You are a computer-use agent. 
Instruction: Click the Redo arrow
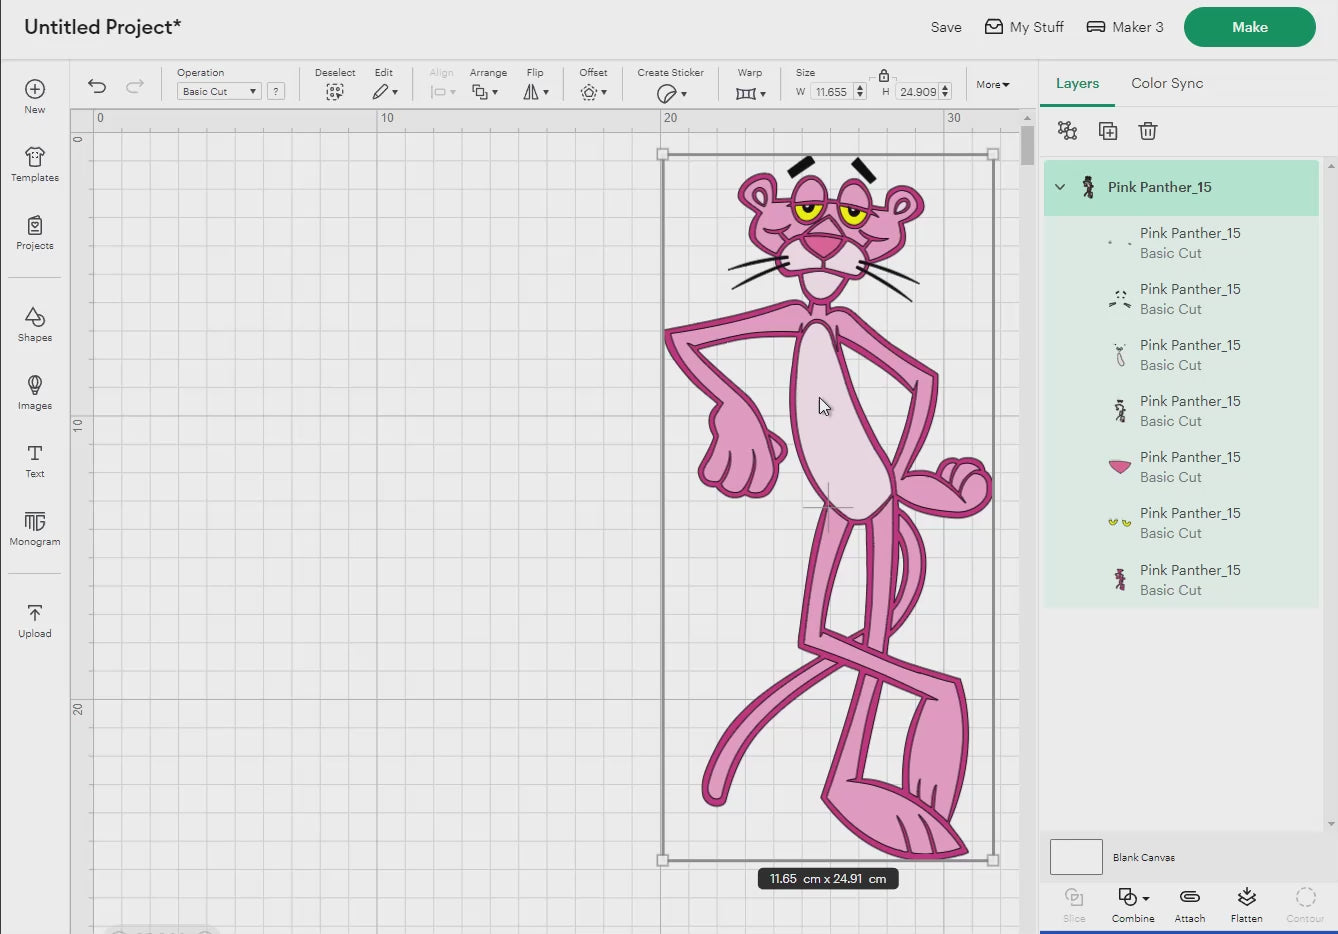(x=135, y=86)
